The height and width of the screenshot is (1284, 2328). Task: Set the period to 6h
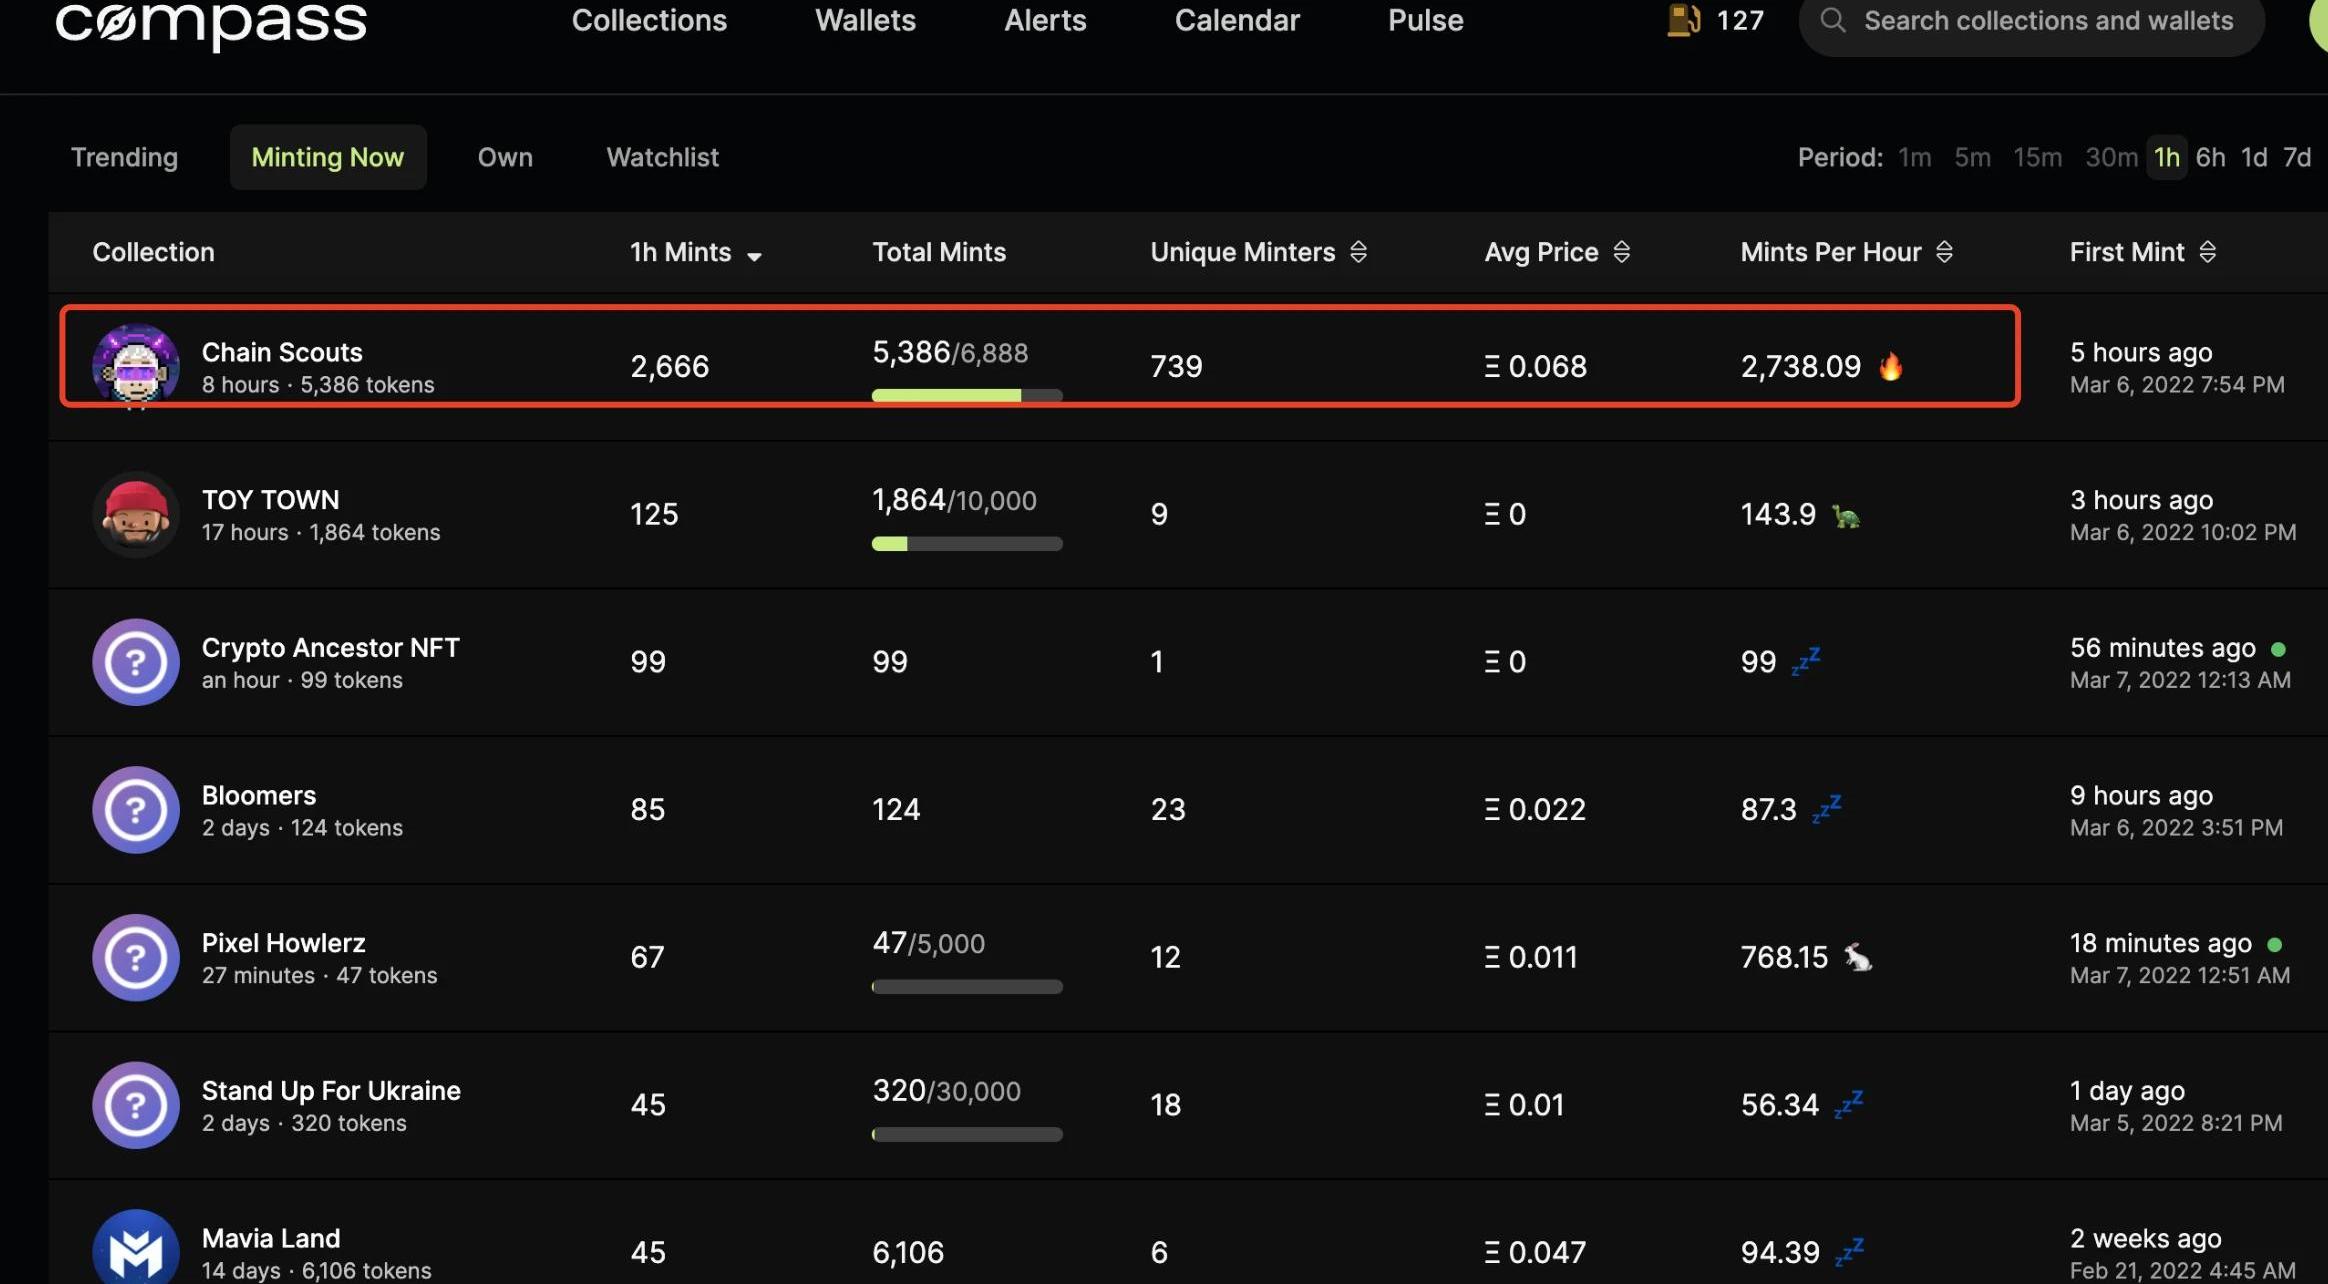click(2210, 157)
